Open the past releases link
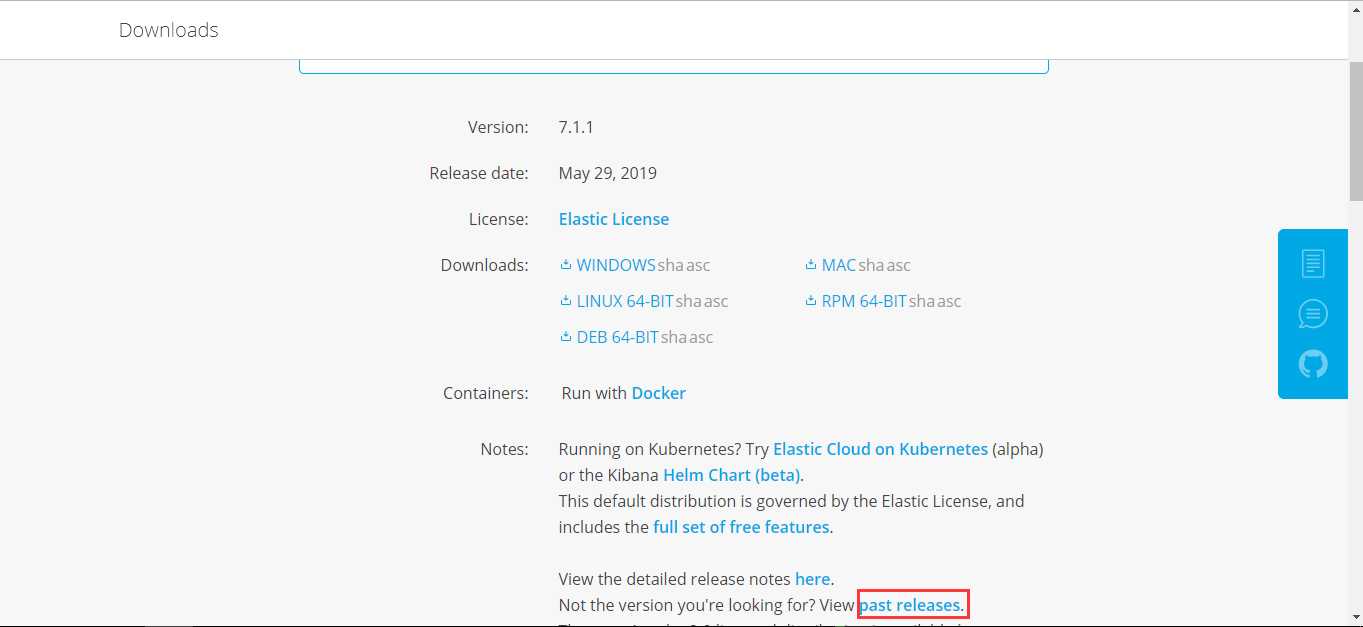 913,605
